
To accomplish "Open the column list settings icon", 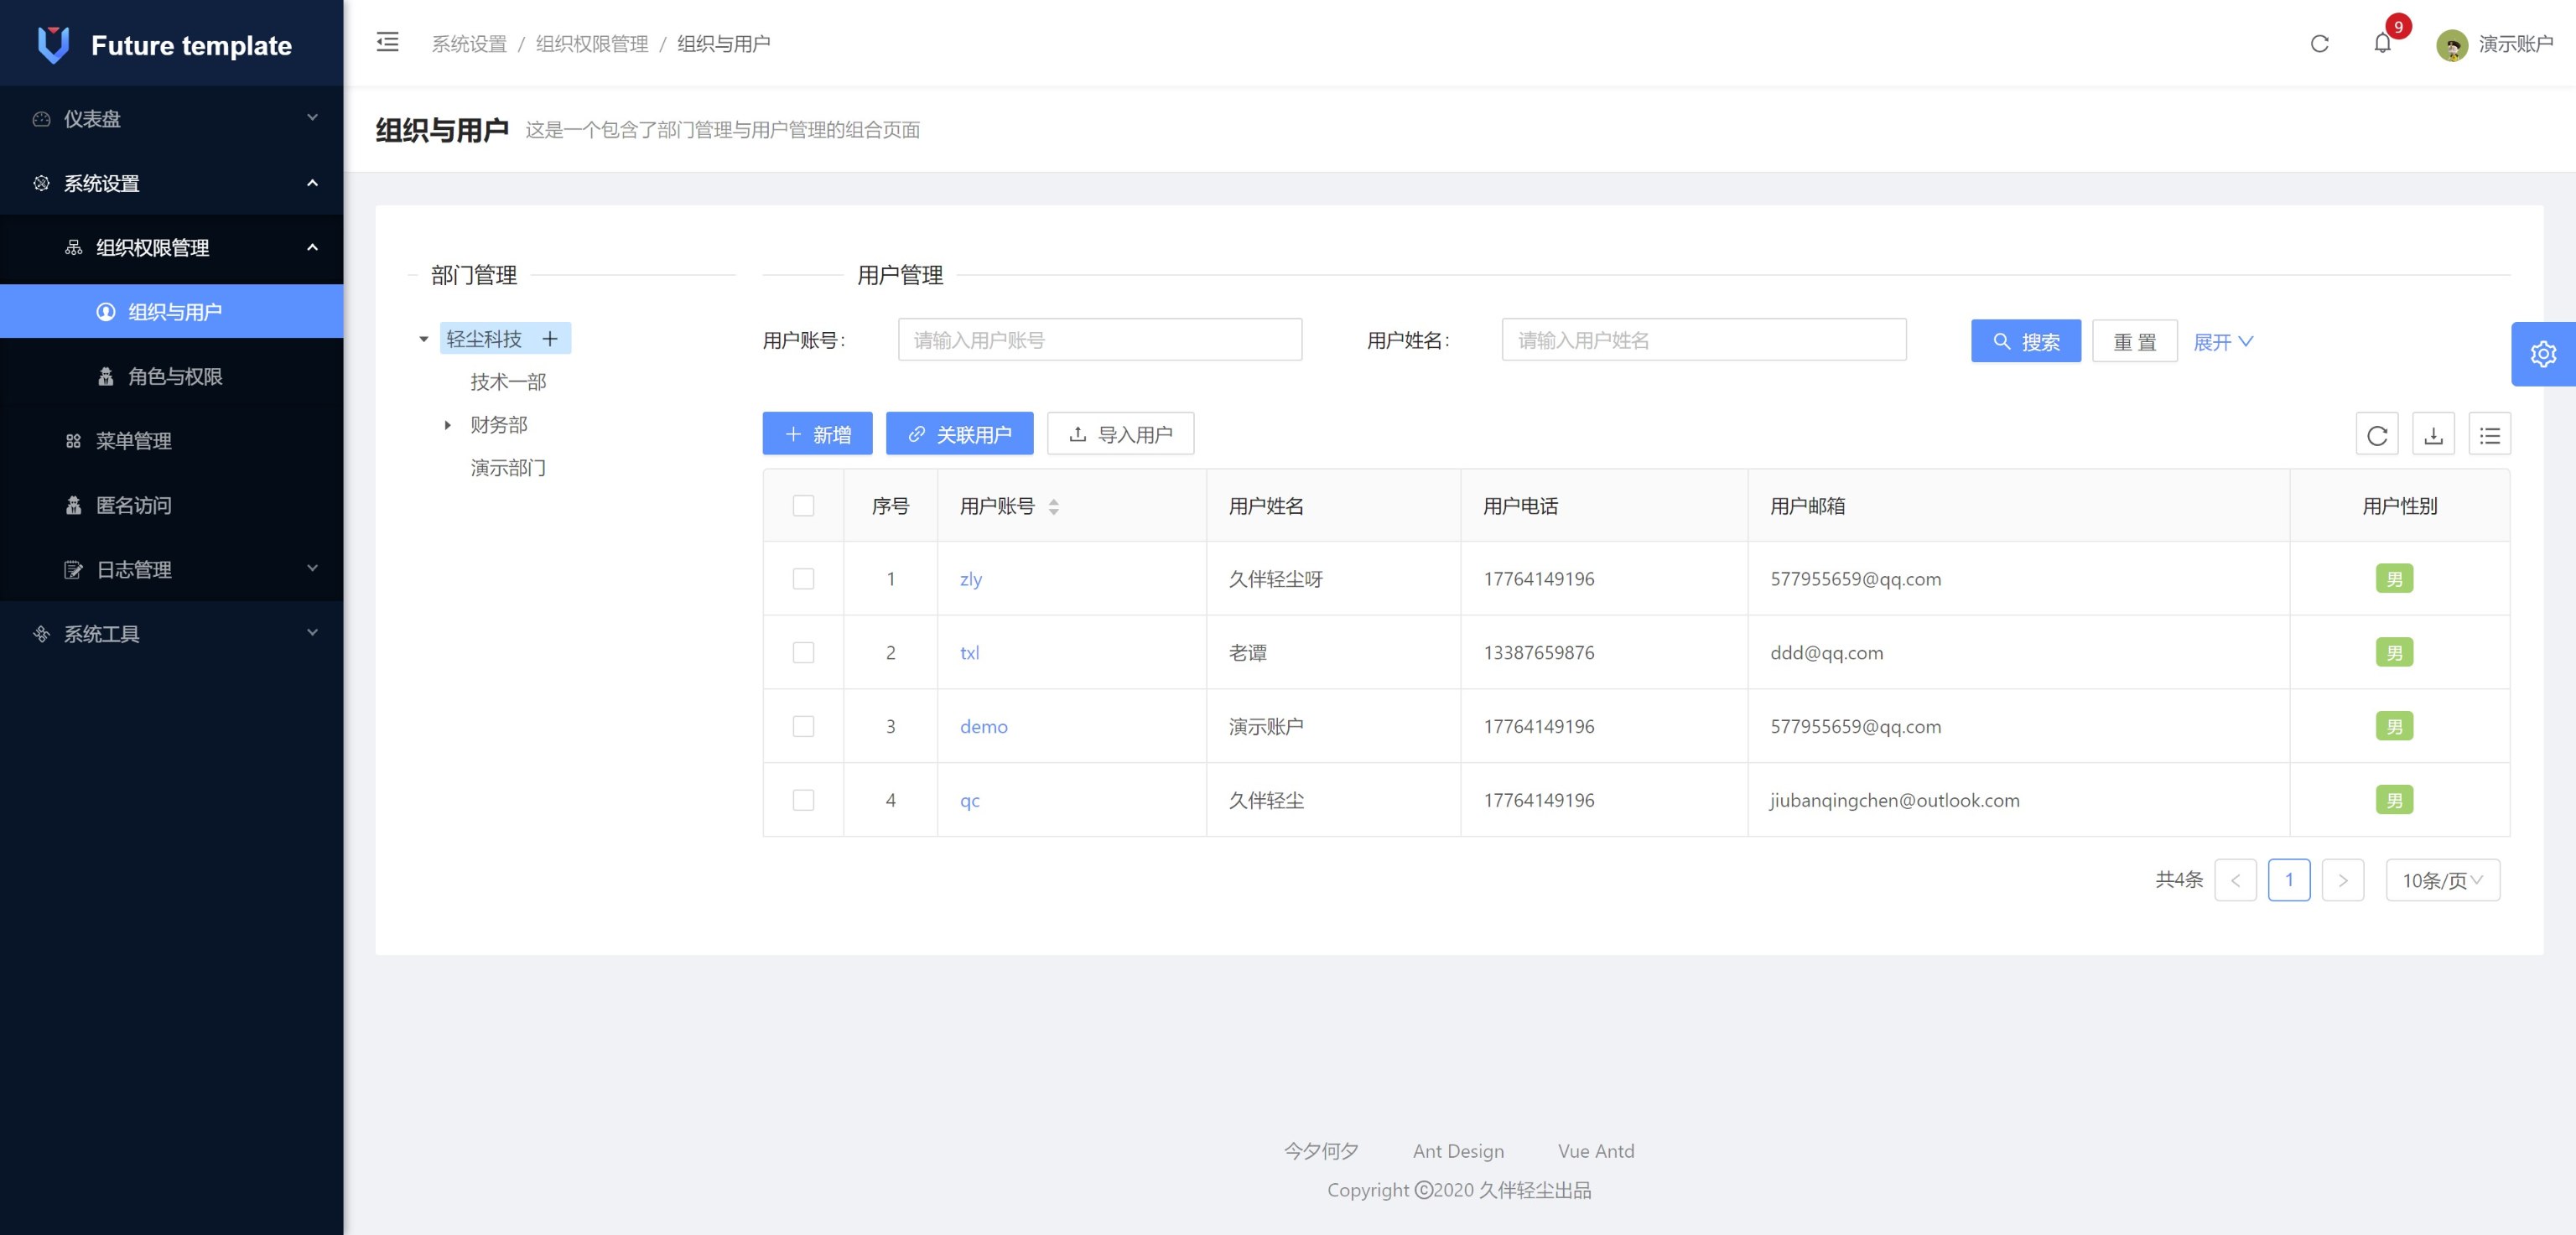I will tap(2489, 434).
